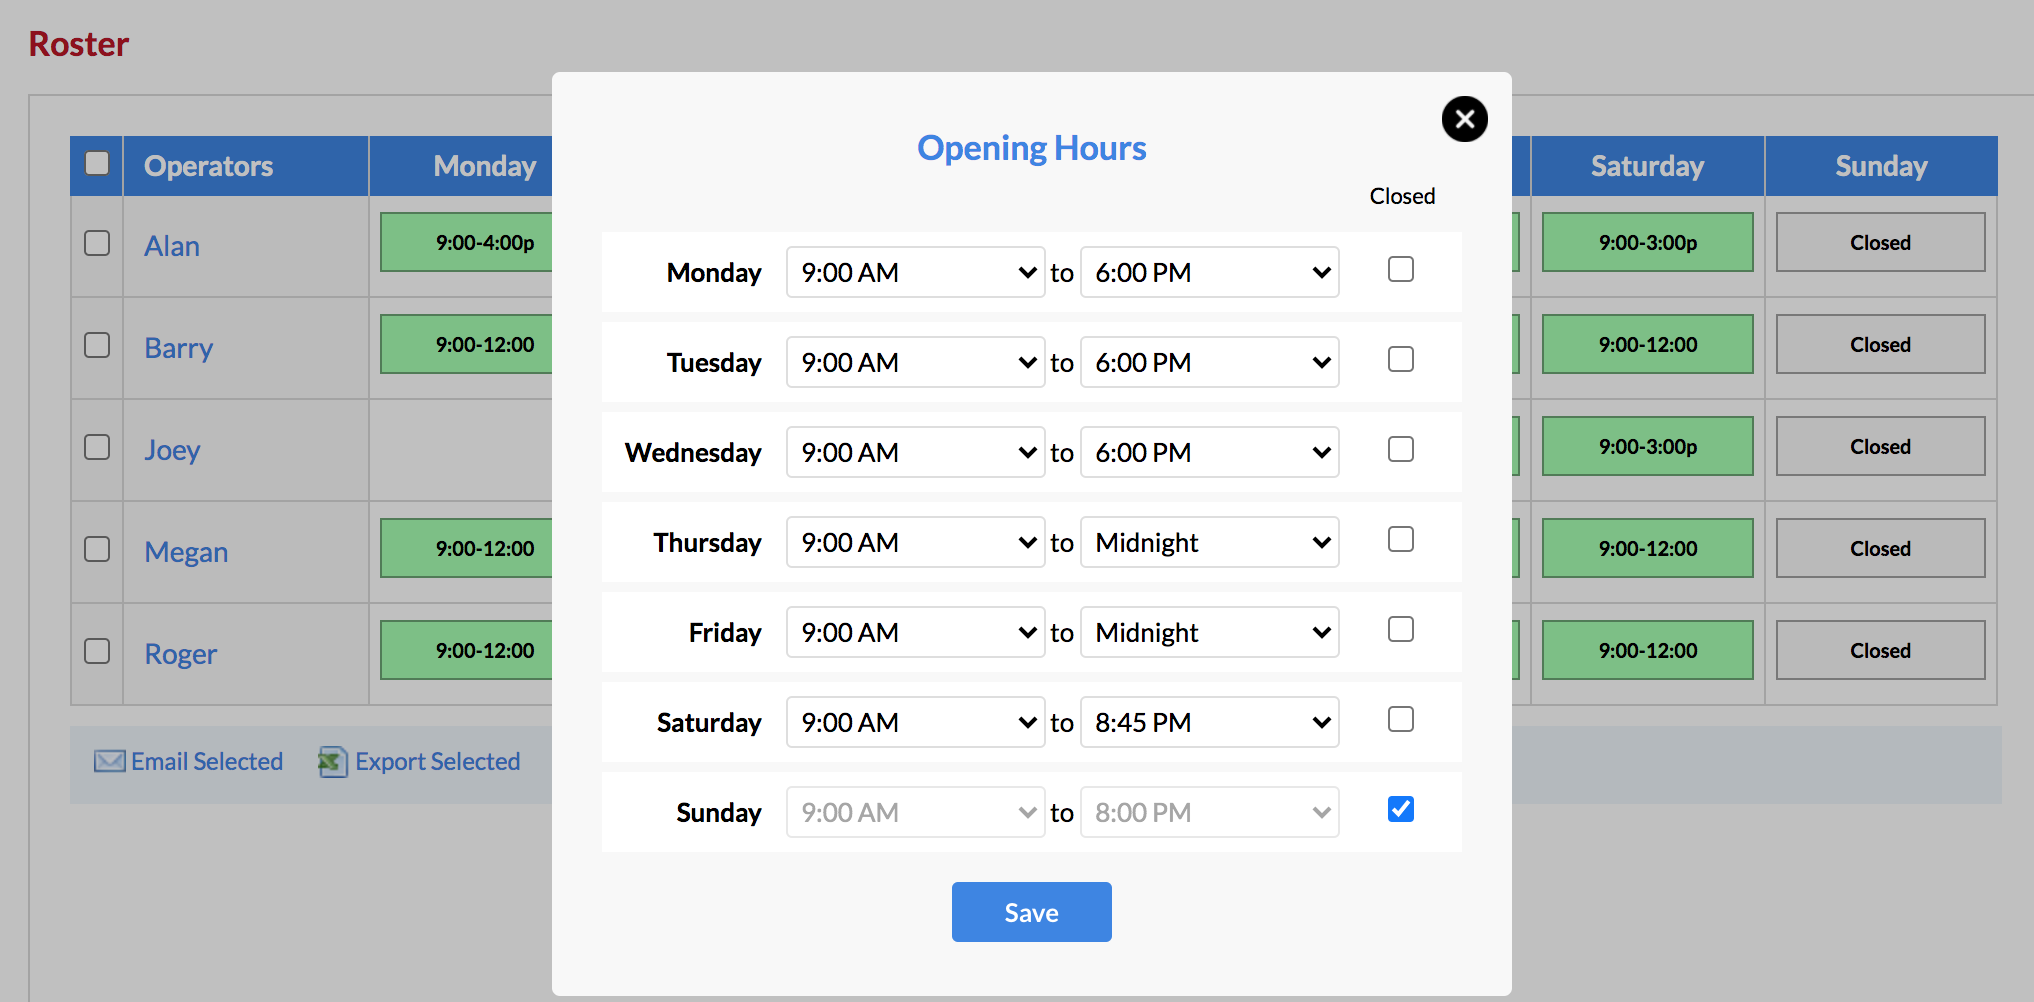
Task: Close the Opening Hours dialog
Action: point(1464,119)
